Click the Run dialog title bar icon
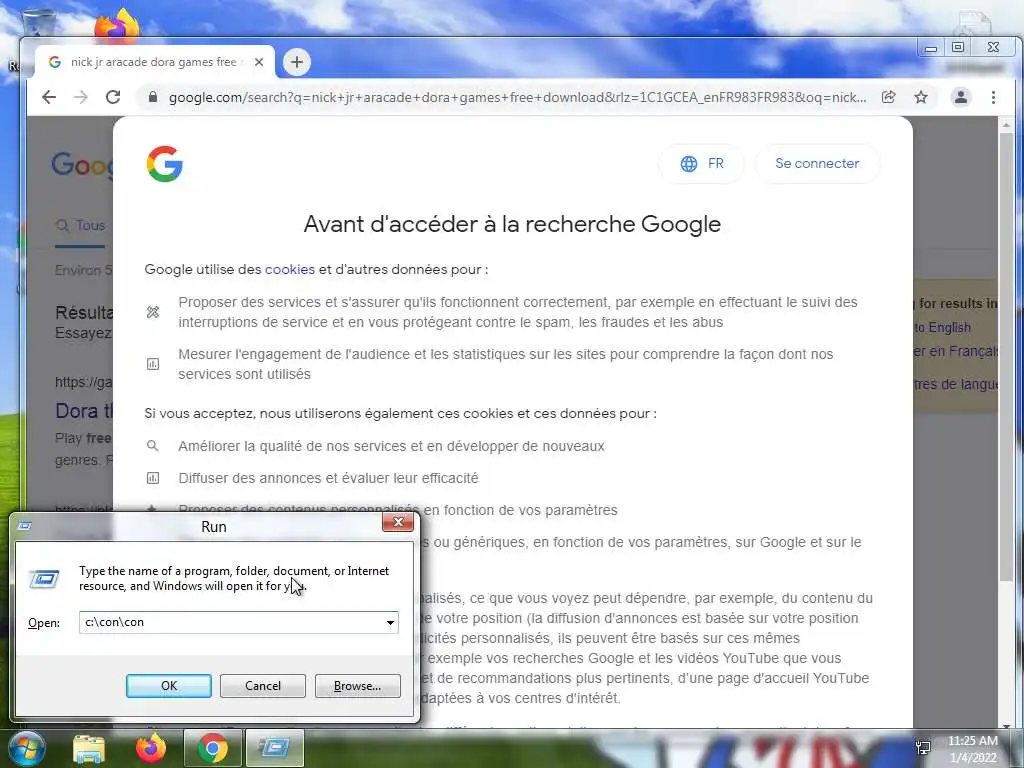Viewport: 1024px width, 768px height. (25, 526)
